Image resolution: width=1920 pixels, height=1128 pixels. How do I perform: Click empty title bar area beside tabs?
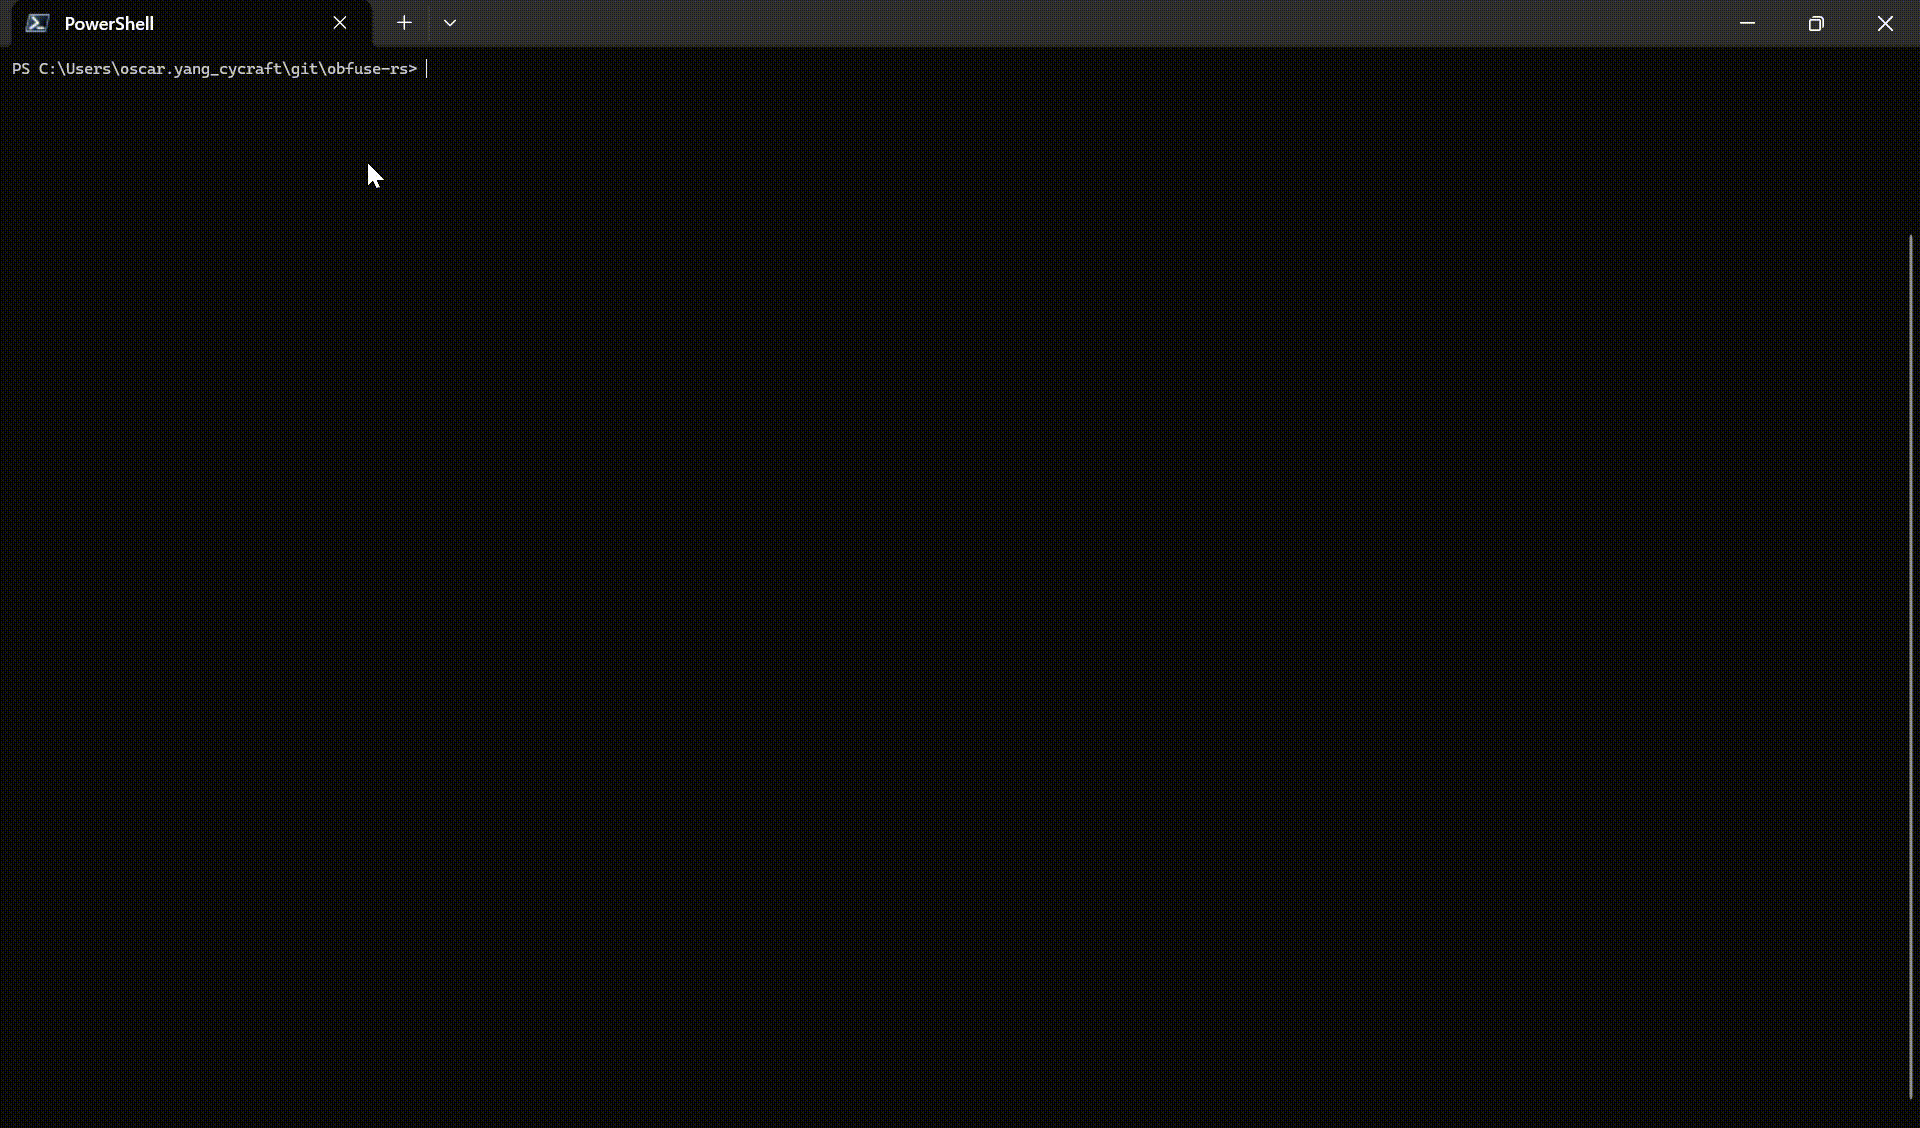pyautogui.click(x=1100, y=23)
